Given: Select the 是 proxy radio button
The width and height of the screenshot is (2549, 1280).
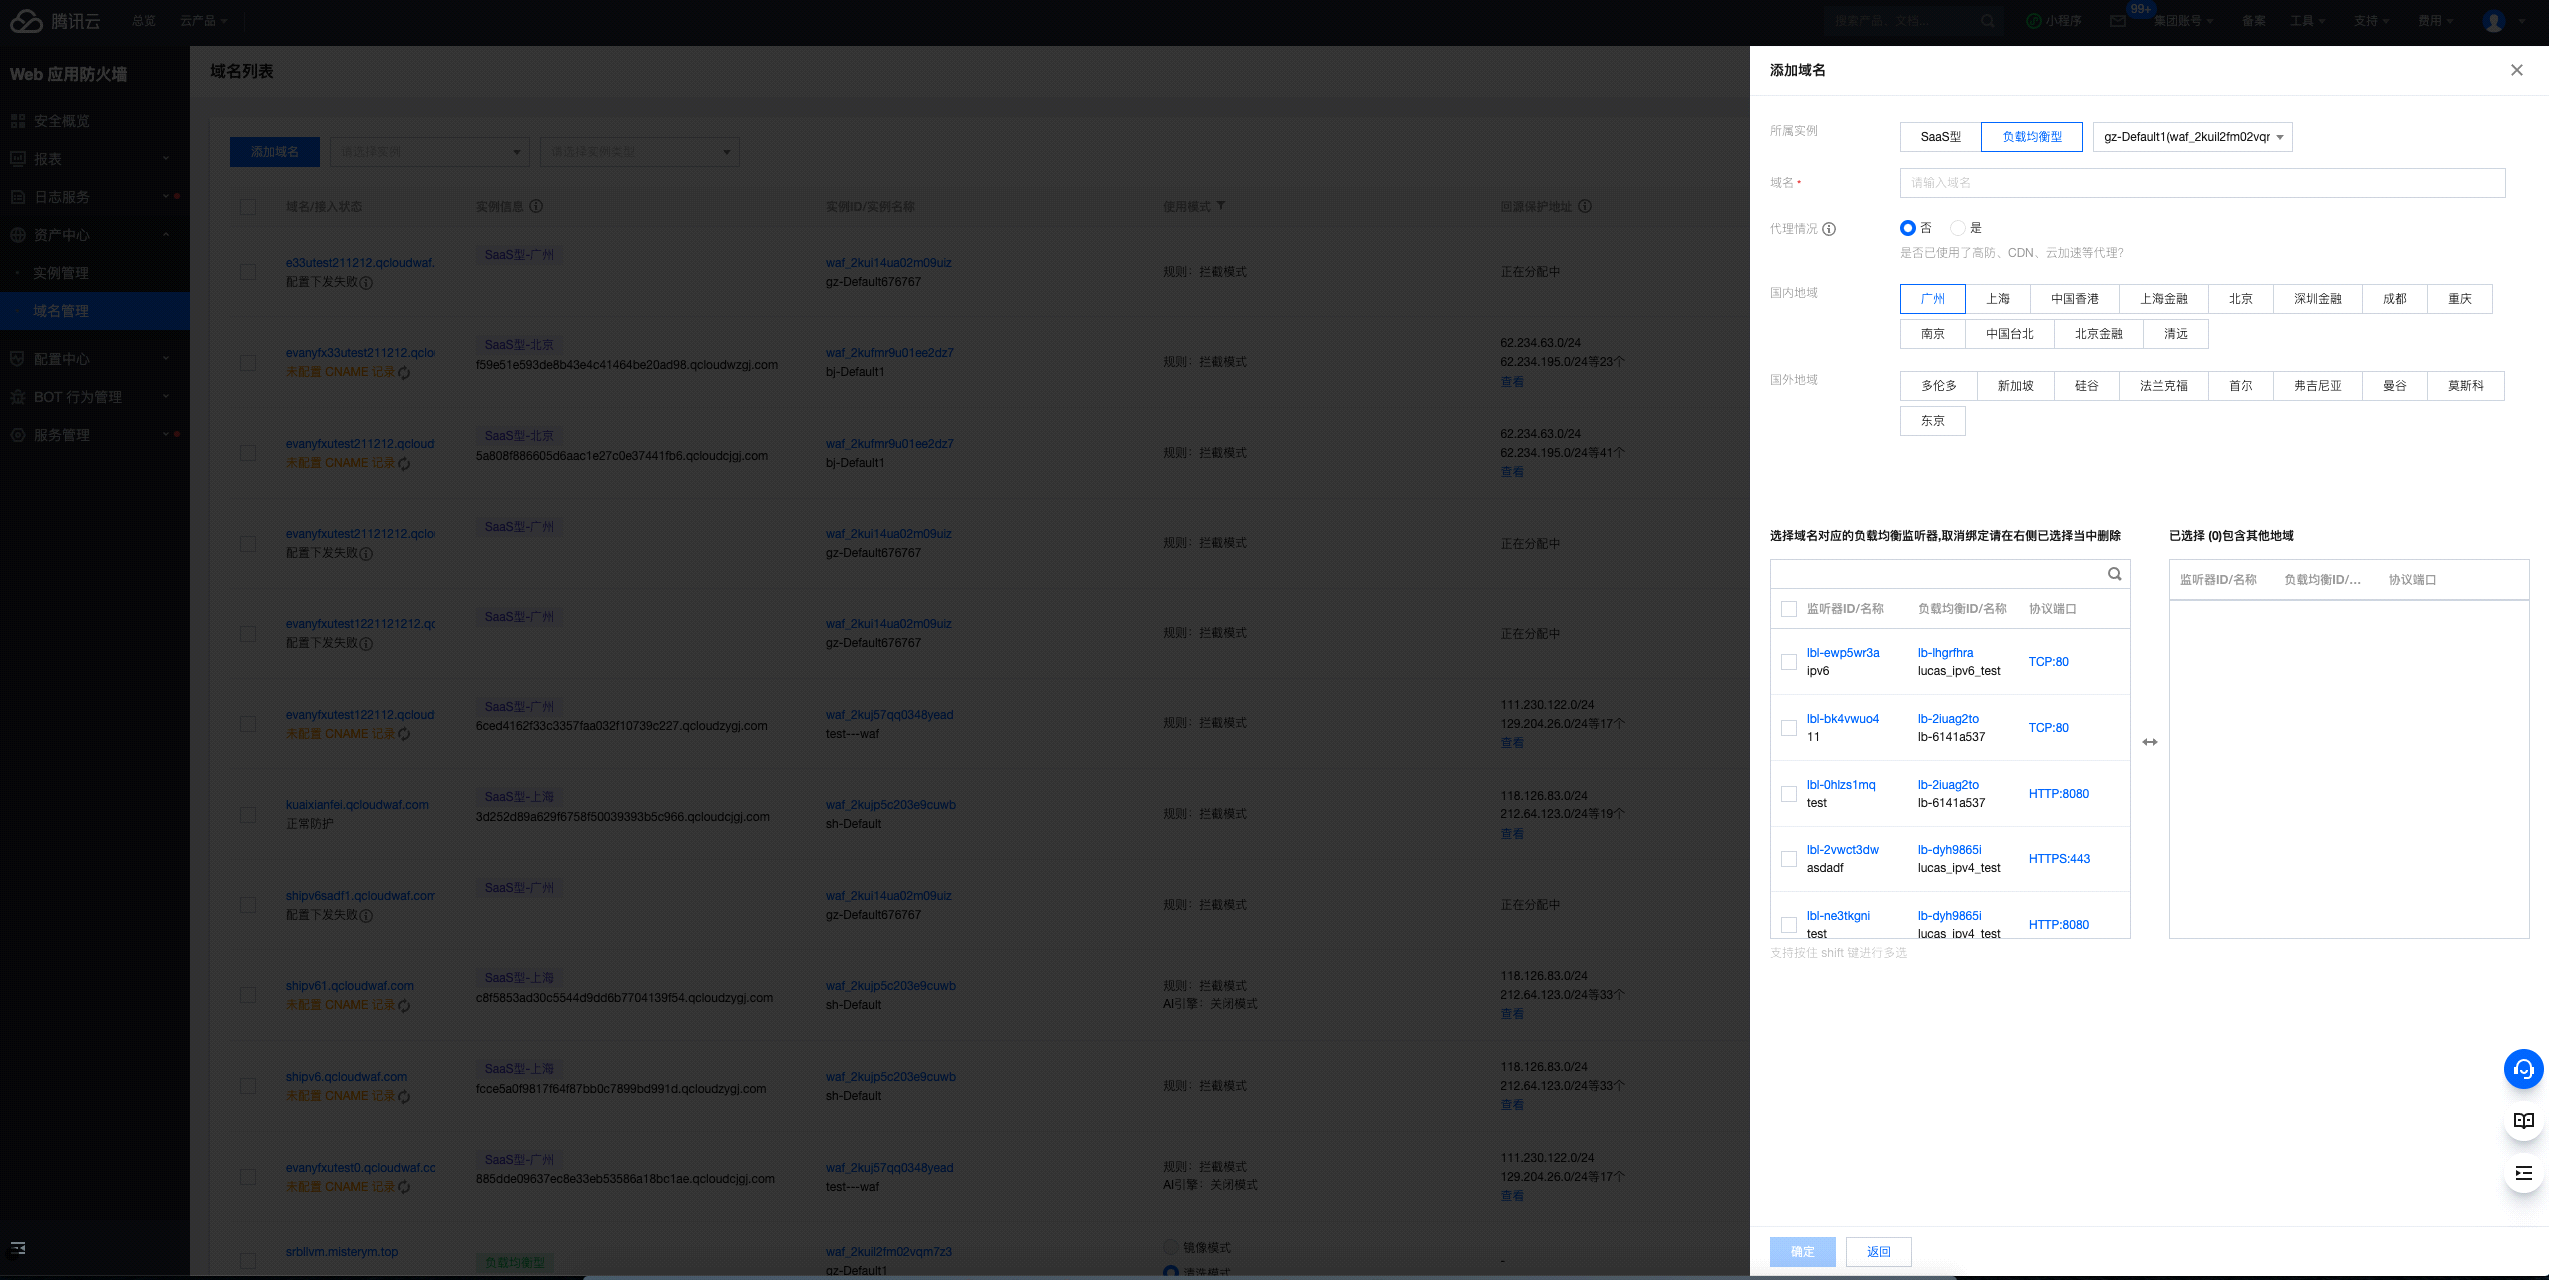Looking at the screenshot, I should coord(1958,228).
